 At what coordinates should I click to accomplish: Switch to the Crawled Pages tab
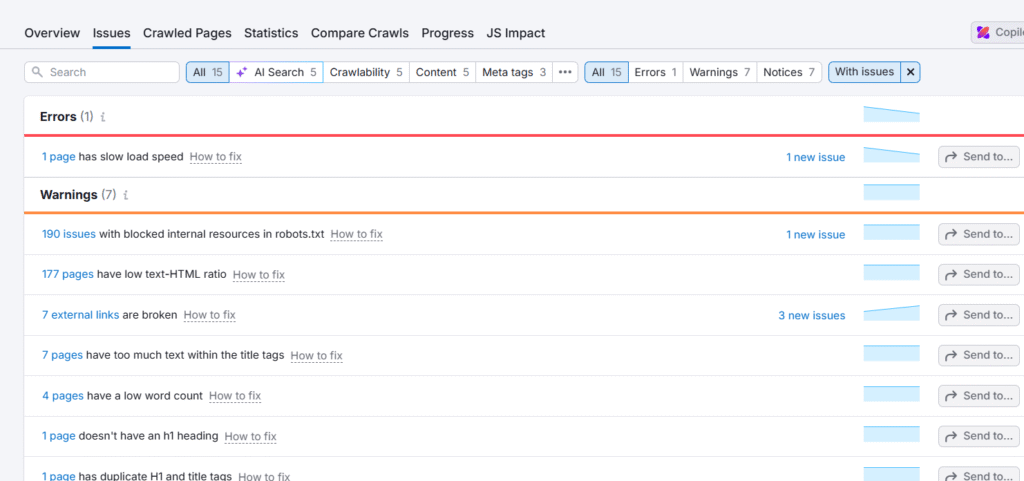187,33
